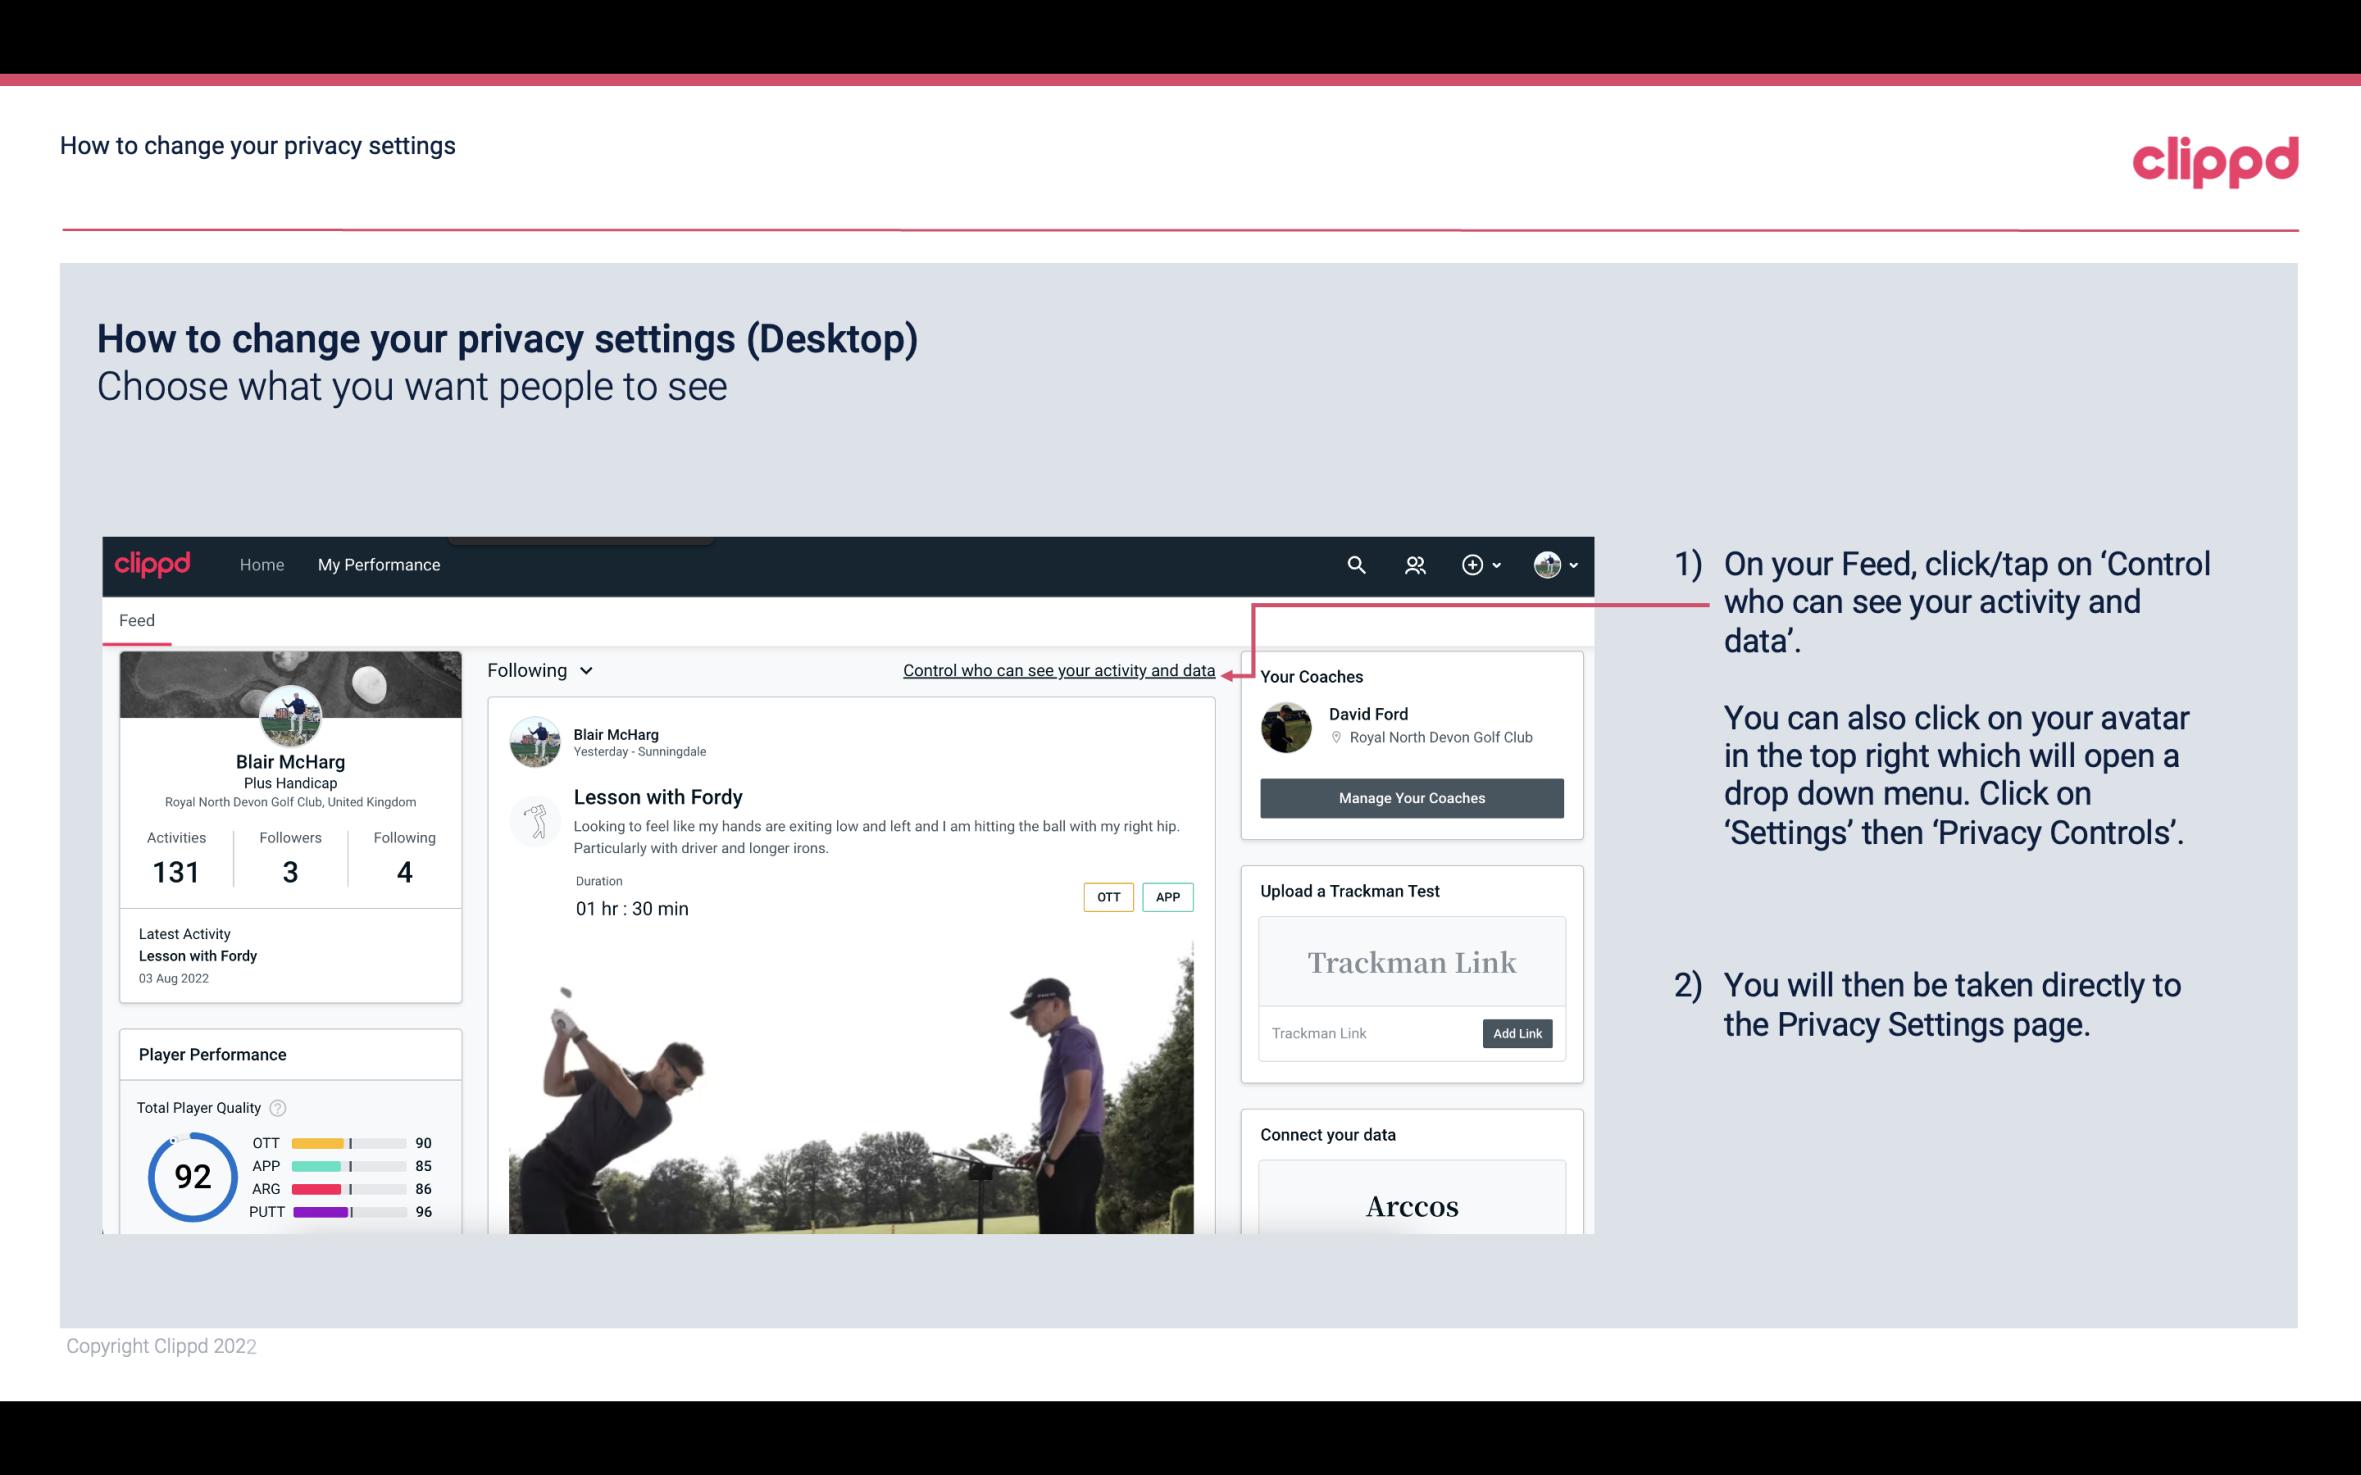The height and width of the screenshot is (1475, 2361).
Task: Select the My Performance menu tab
Action: point(377,564)
